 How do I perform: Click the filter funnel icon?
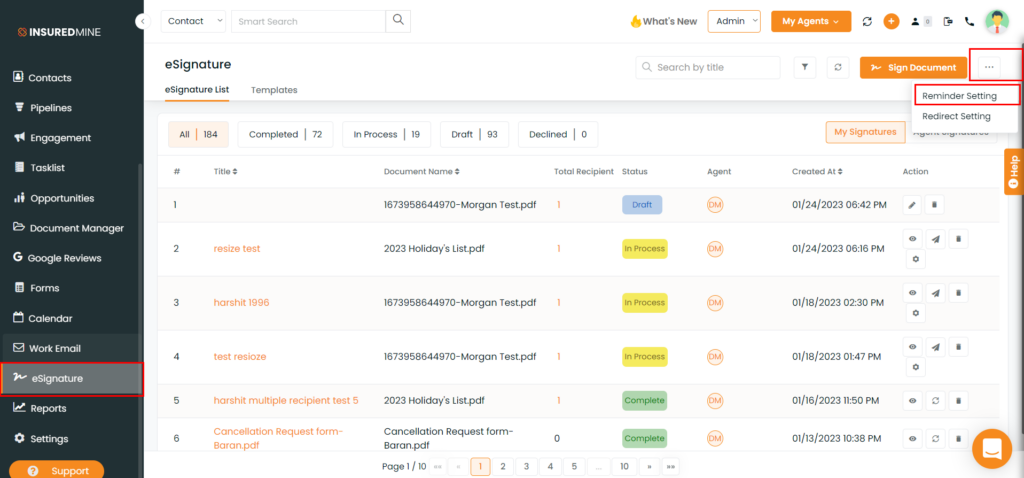(805, 67)
